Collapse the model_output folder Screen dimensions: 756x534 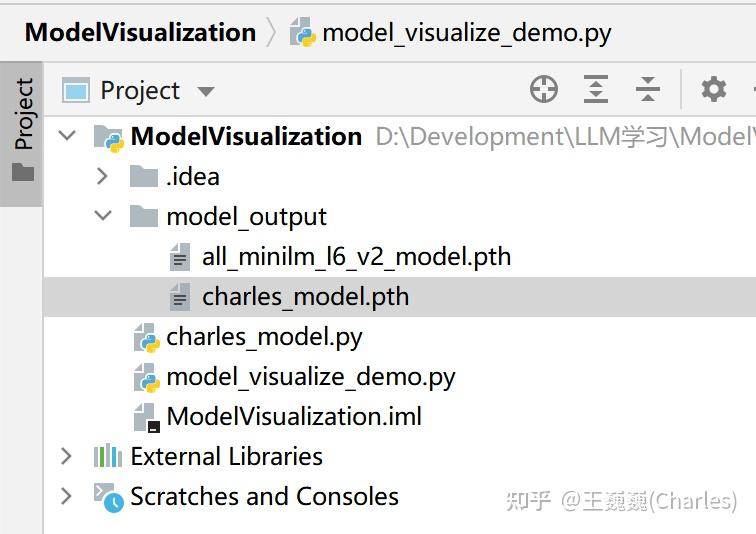tap(102, 217)
